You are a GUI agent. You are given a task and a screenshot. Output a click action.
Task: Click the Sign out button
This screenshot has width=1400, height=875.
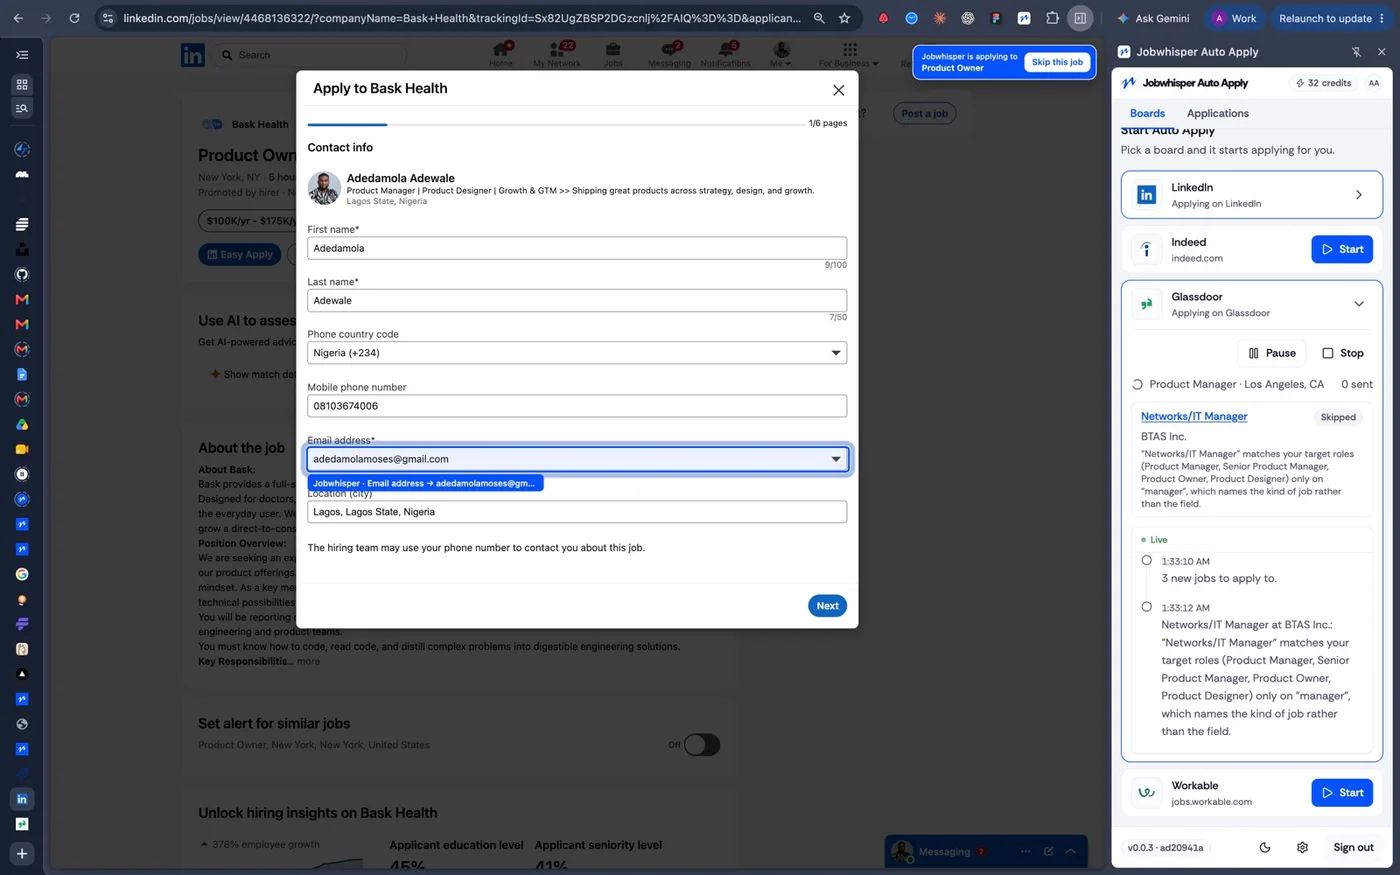click(x=1353, y=847)
